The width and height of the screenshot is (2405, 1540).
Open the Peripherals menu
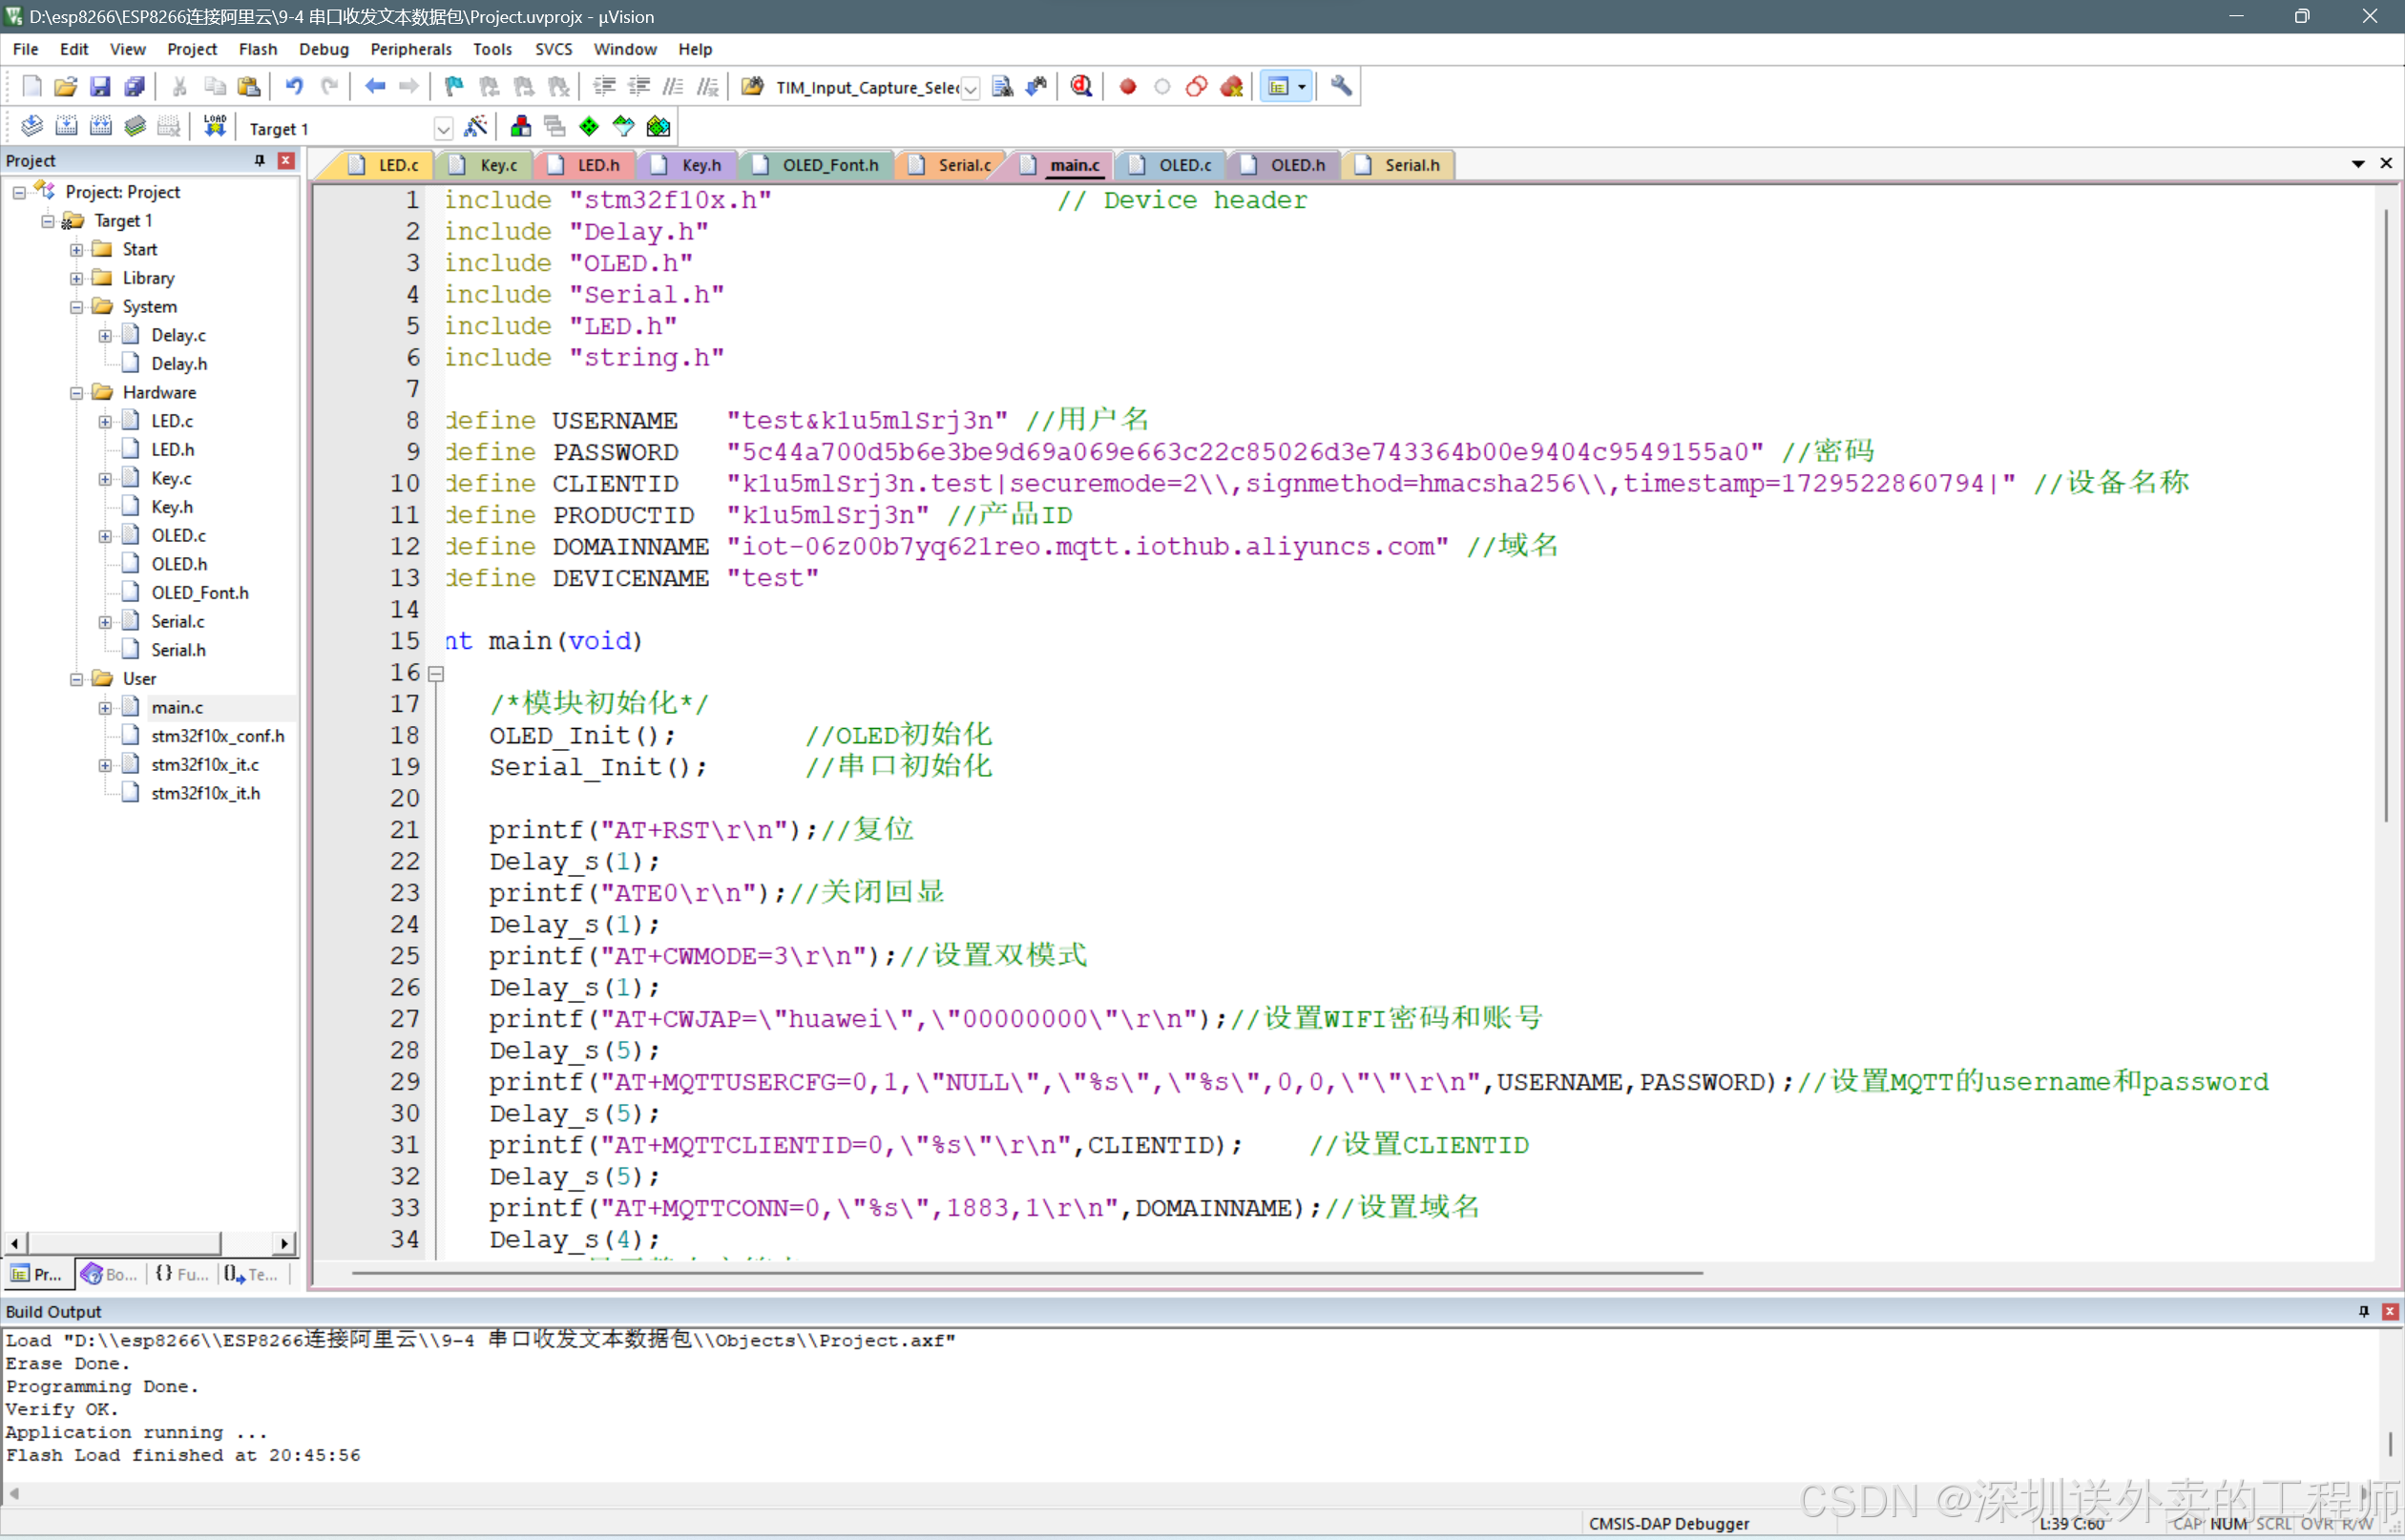click(410, 49)
